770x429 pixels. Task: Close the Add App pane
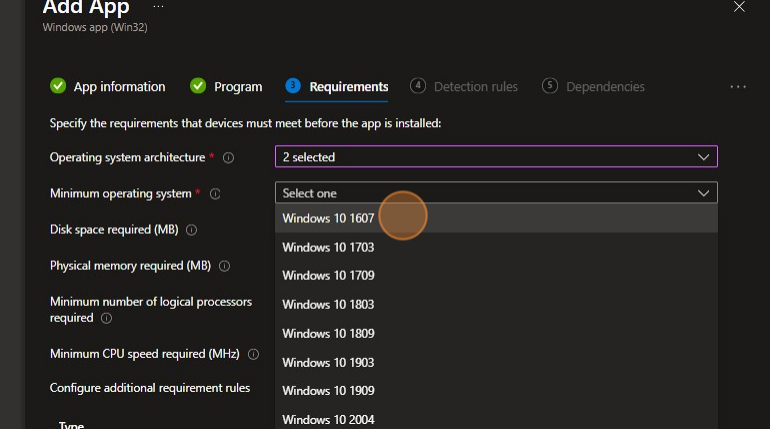pos(739,7)
